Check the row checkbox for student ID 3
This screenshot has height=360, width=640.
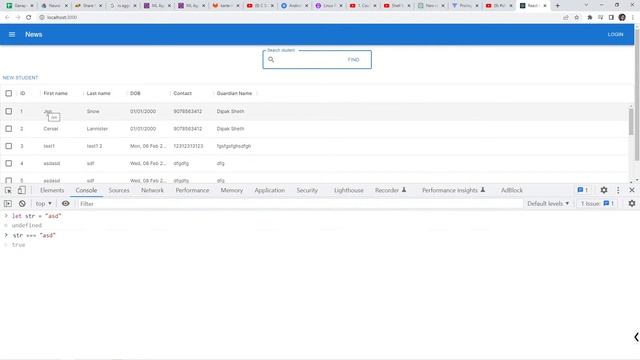tap(9, 146)
